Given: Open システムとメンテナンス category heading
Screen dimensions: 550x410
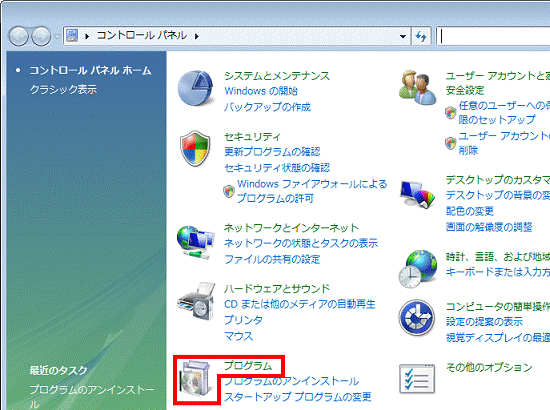Looking at the screenshot, I should (277, 76).
